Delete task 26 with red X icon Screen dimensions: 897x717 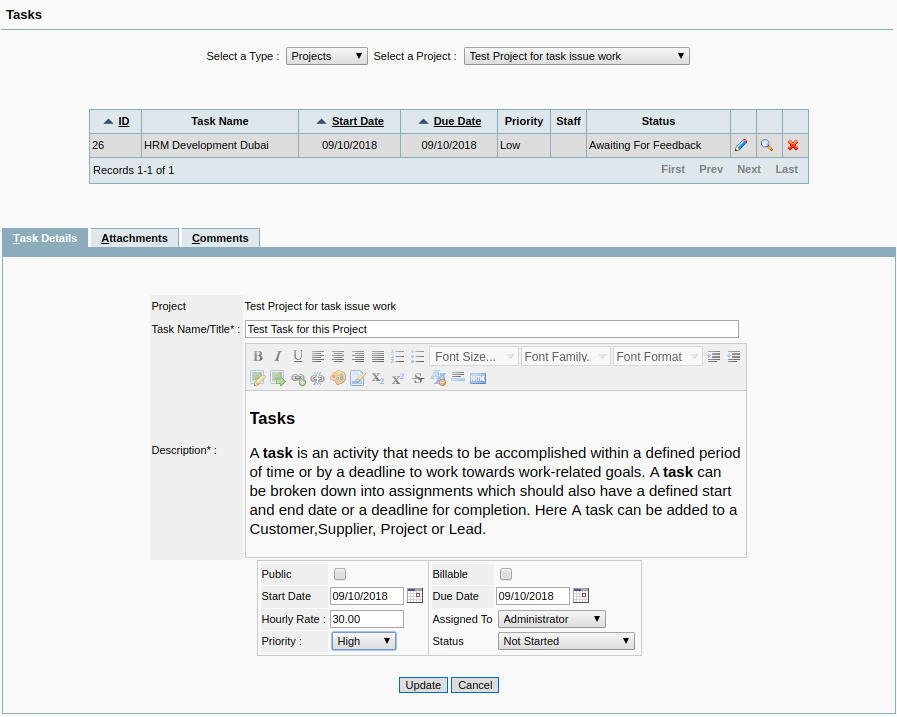pyautogui.click(x=793, y=145)
